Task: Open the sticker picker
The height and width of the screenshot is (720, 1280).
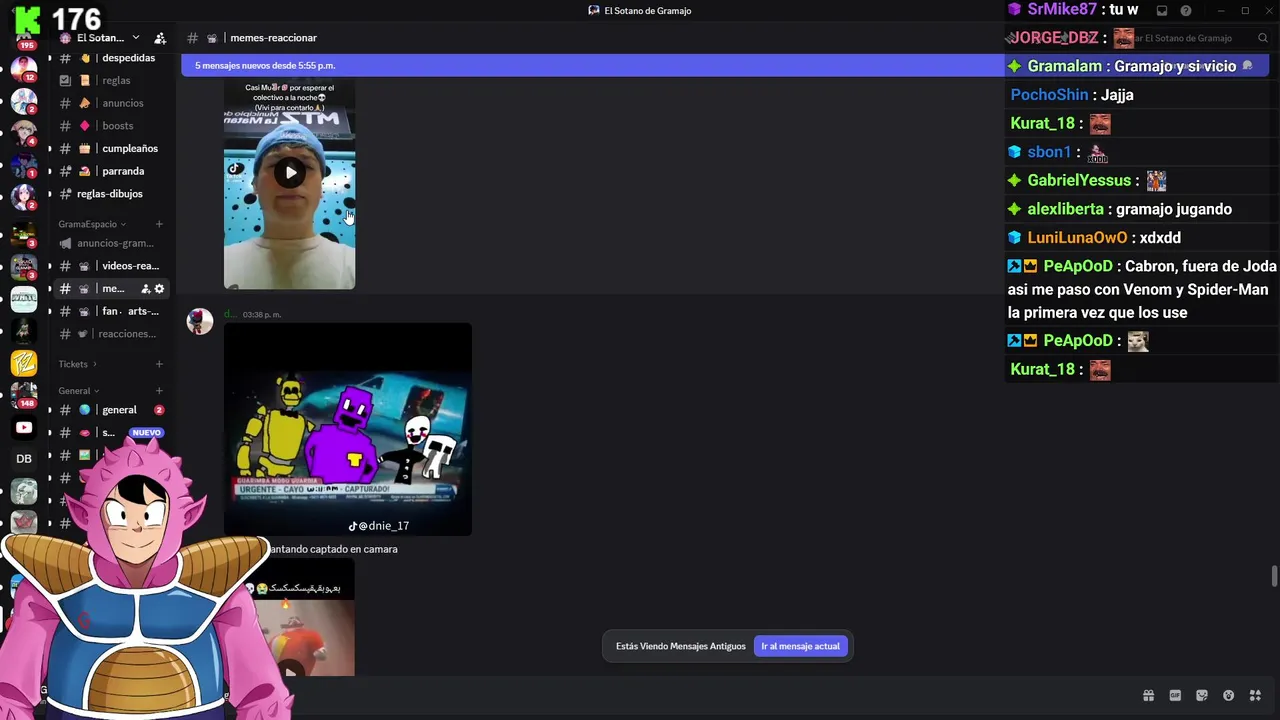Action: (x=1202, y=696)
